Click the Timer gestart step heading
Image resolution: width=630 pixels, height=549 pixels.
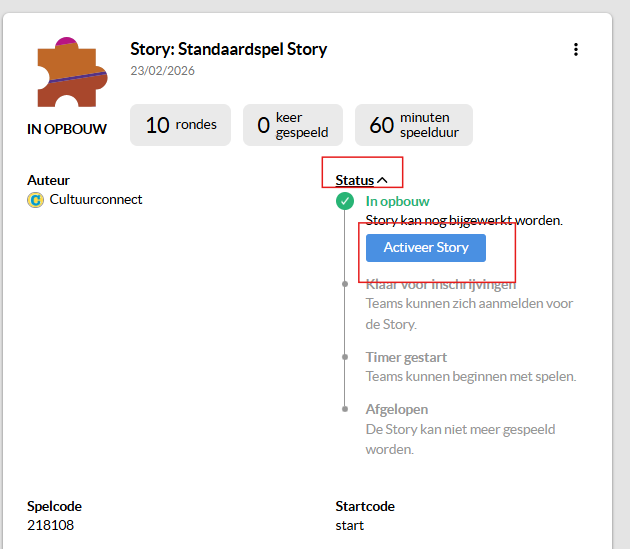[x=406, y=357]
